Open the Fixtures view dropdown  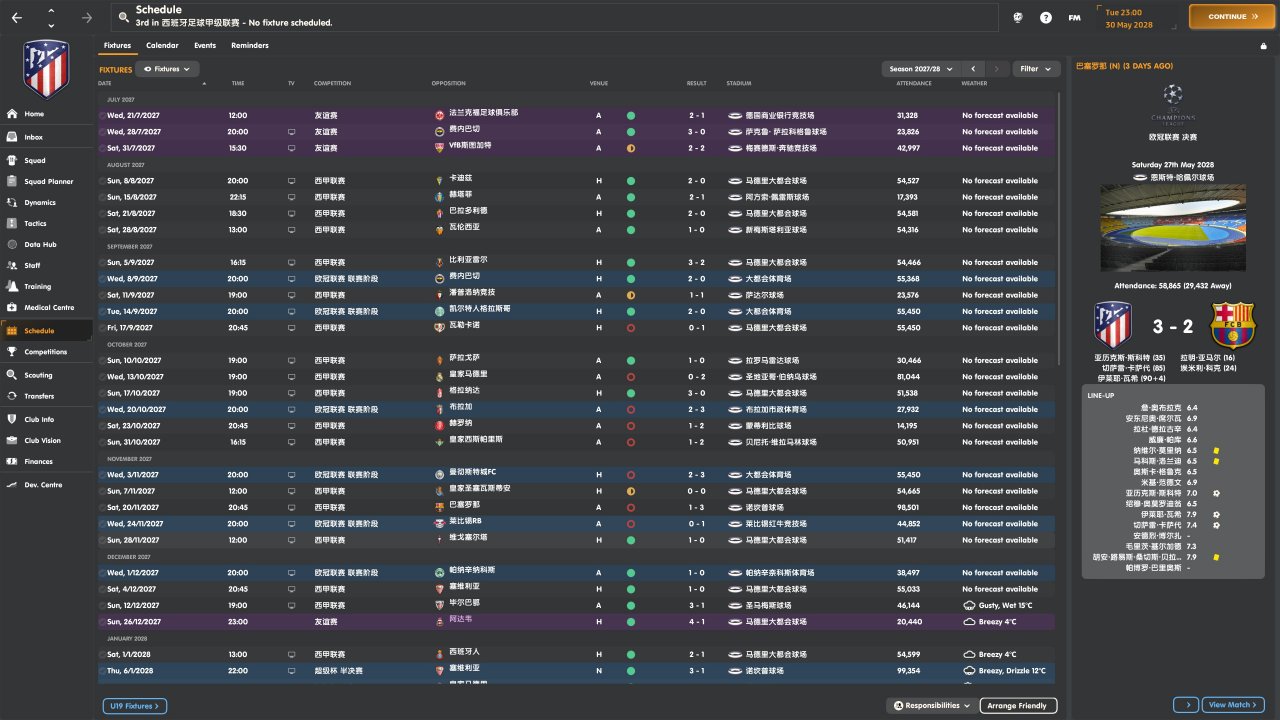pos(170,69)
